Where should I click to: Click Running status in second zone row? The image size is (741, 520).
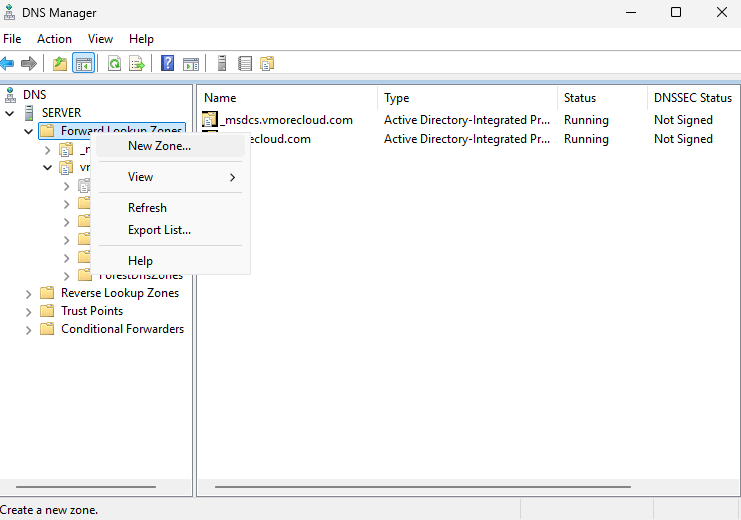(x=586, y=139)
